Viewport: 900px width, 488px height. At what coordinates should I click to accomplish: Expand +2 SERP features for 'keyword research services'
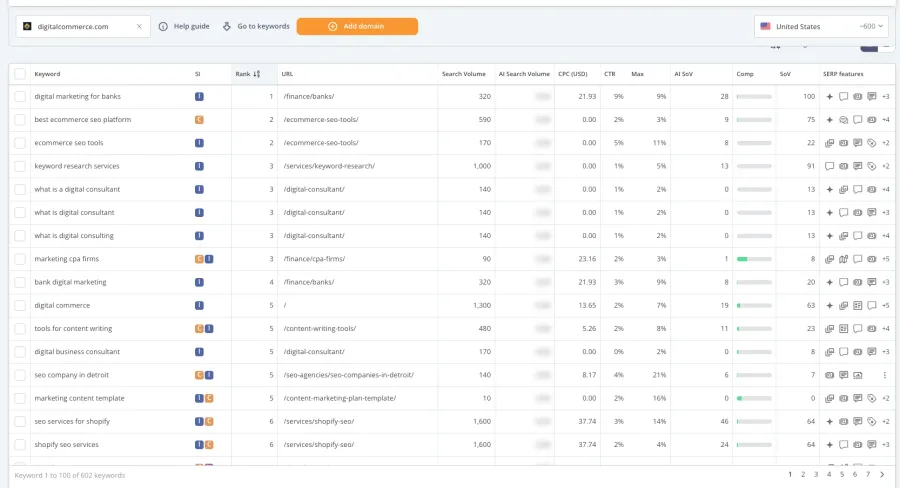(x=886, y=166)
